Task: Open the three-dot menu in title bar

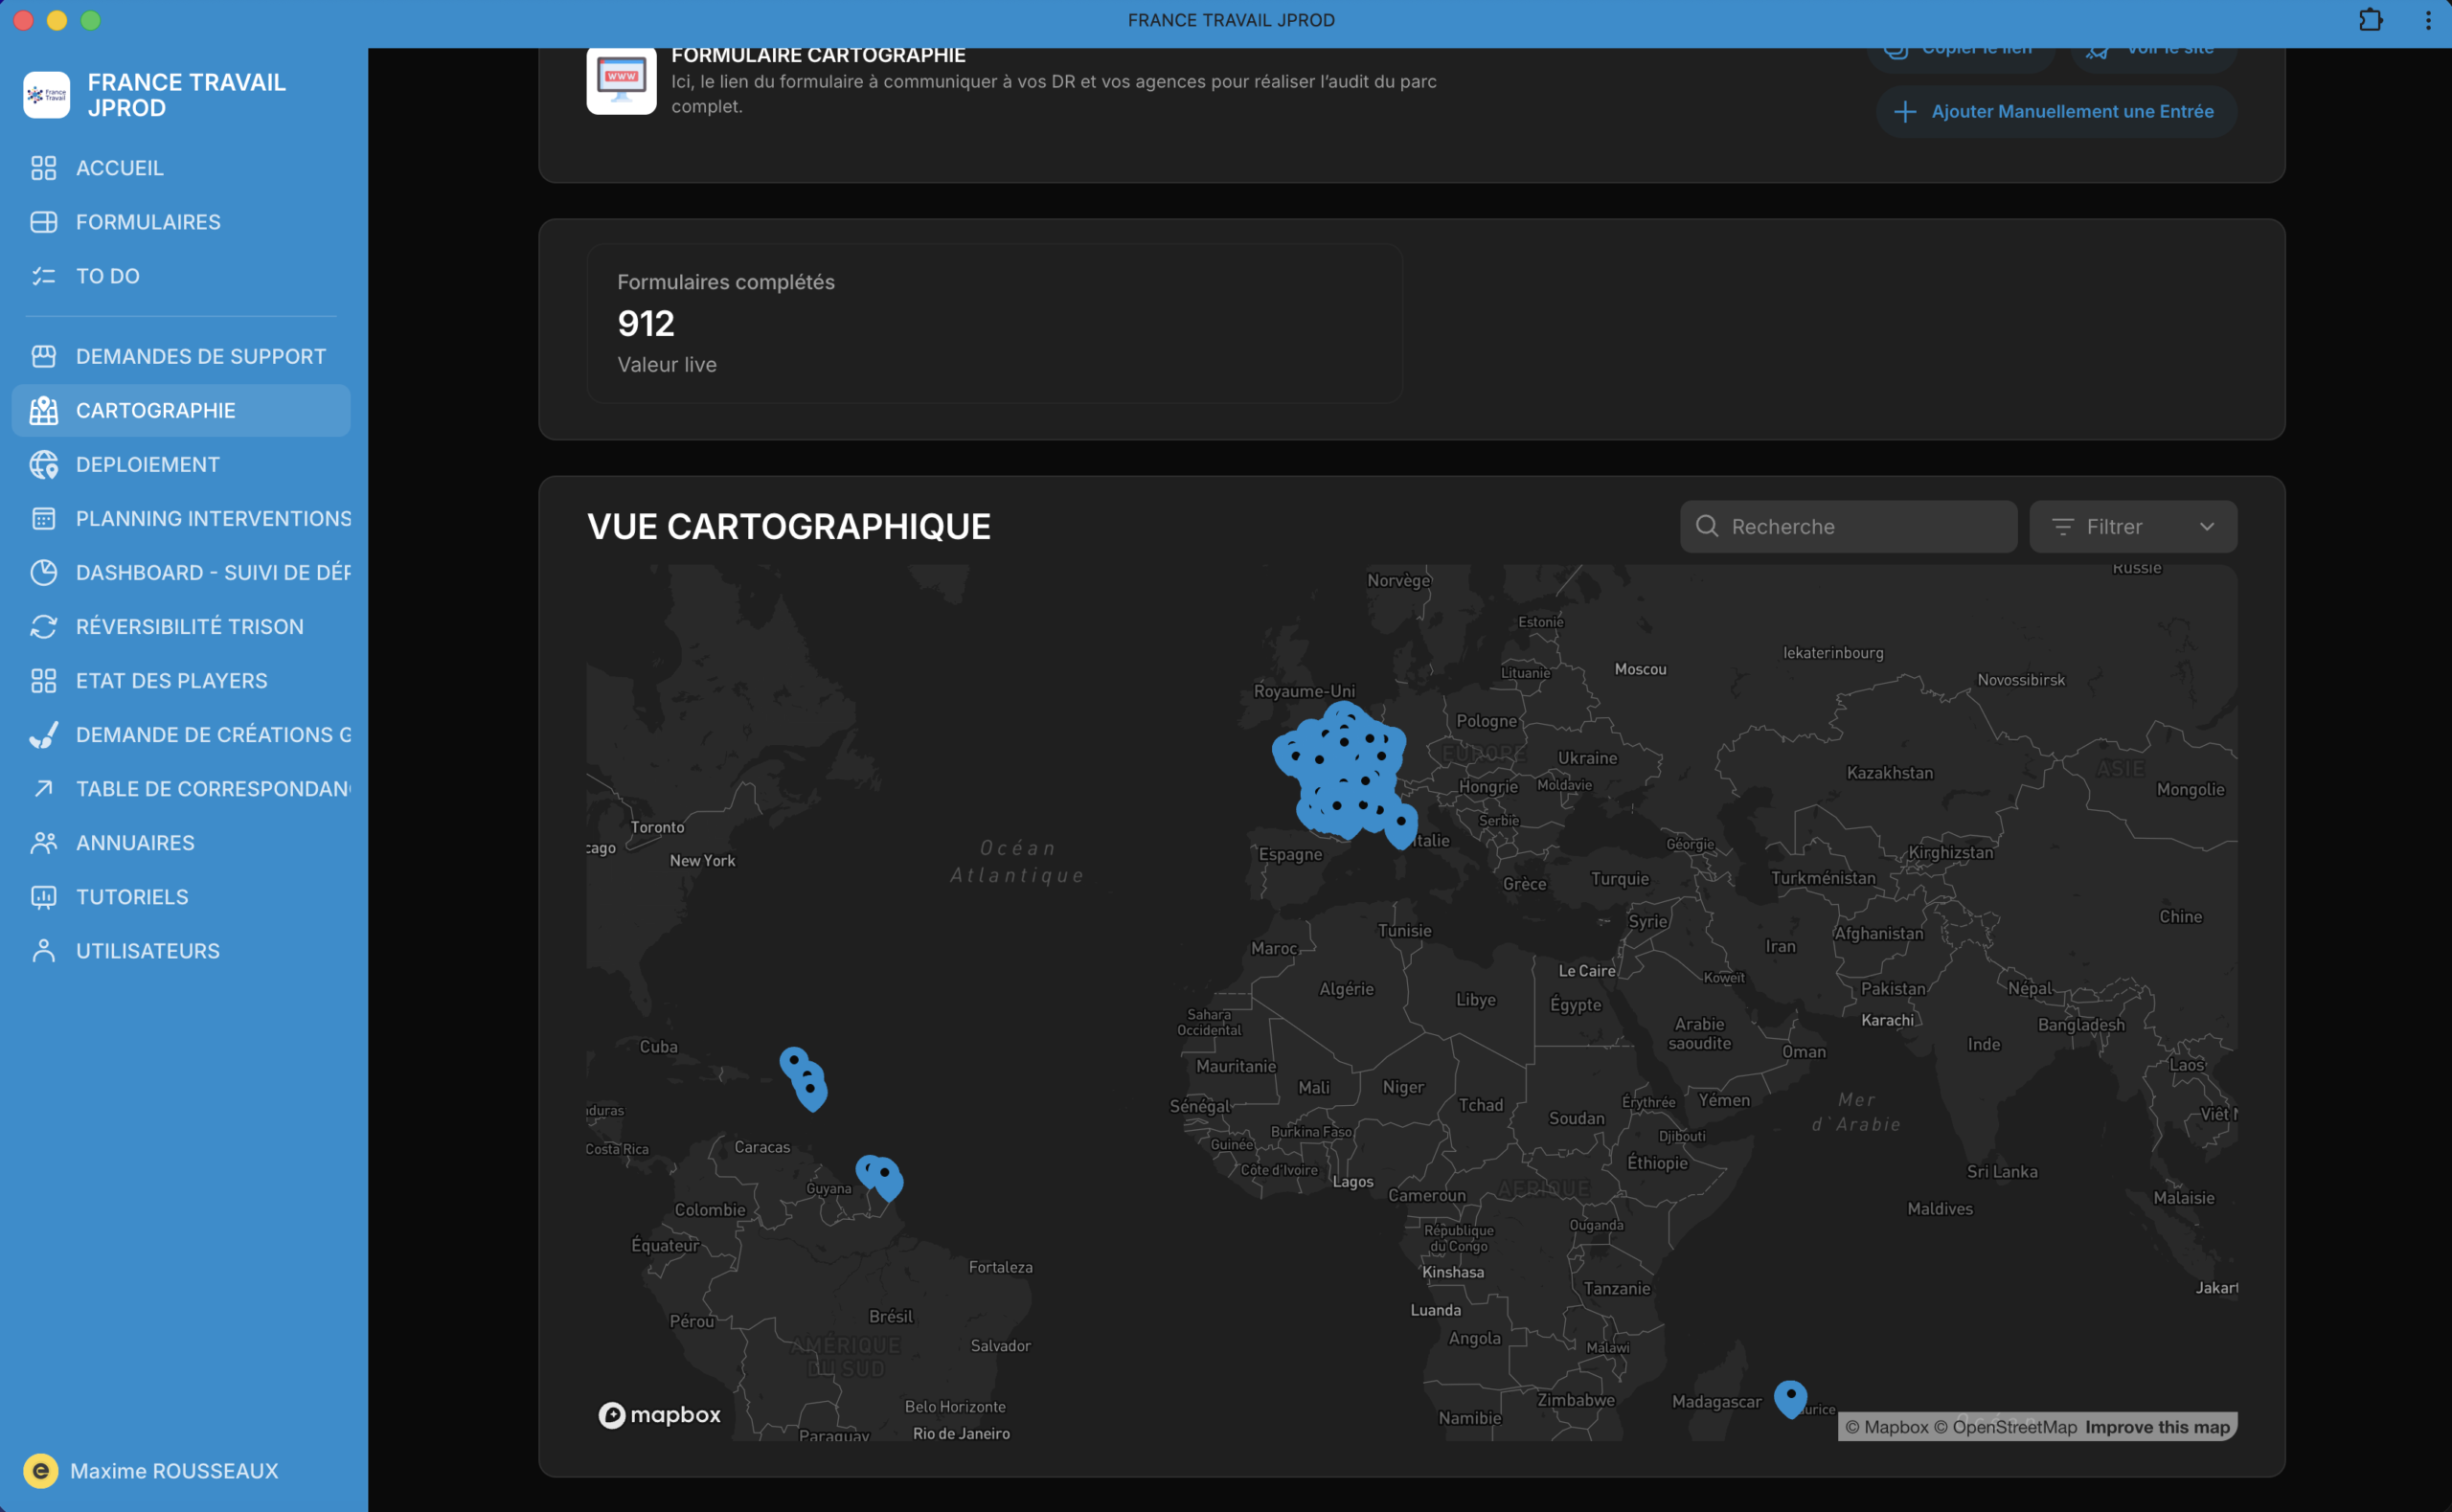Action: coord(2428,20)
